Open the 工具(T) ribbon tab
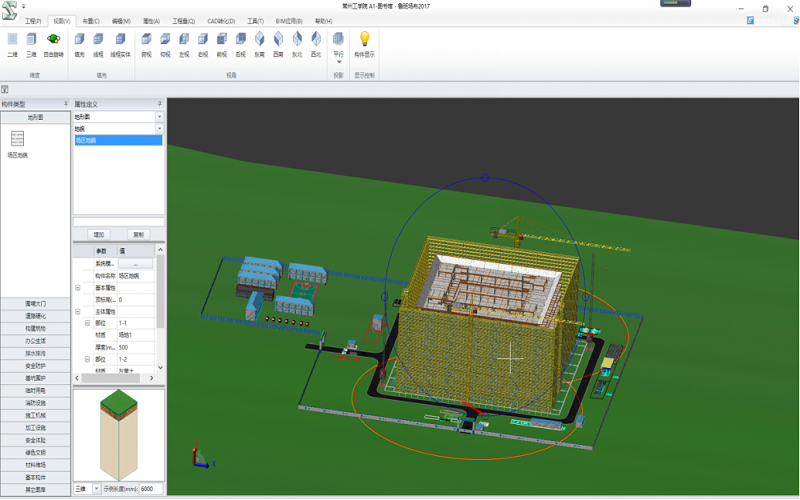 [x=255, y=21]
